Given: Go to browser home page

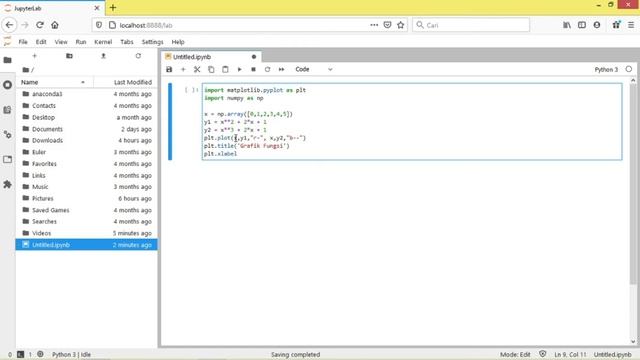Looking at the screenshot, I should pos(55,25).
